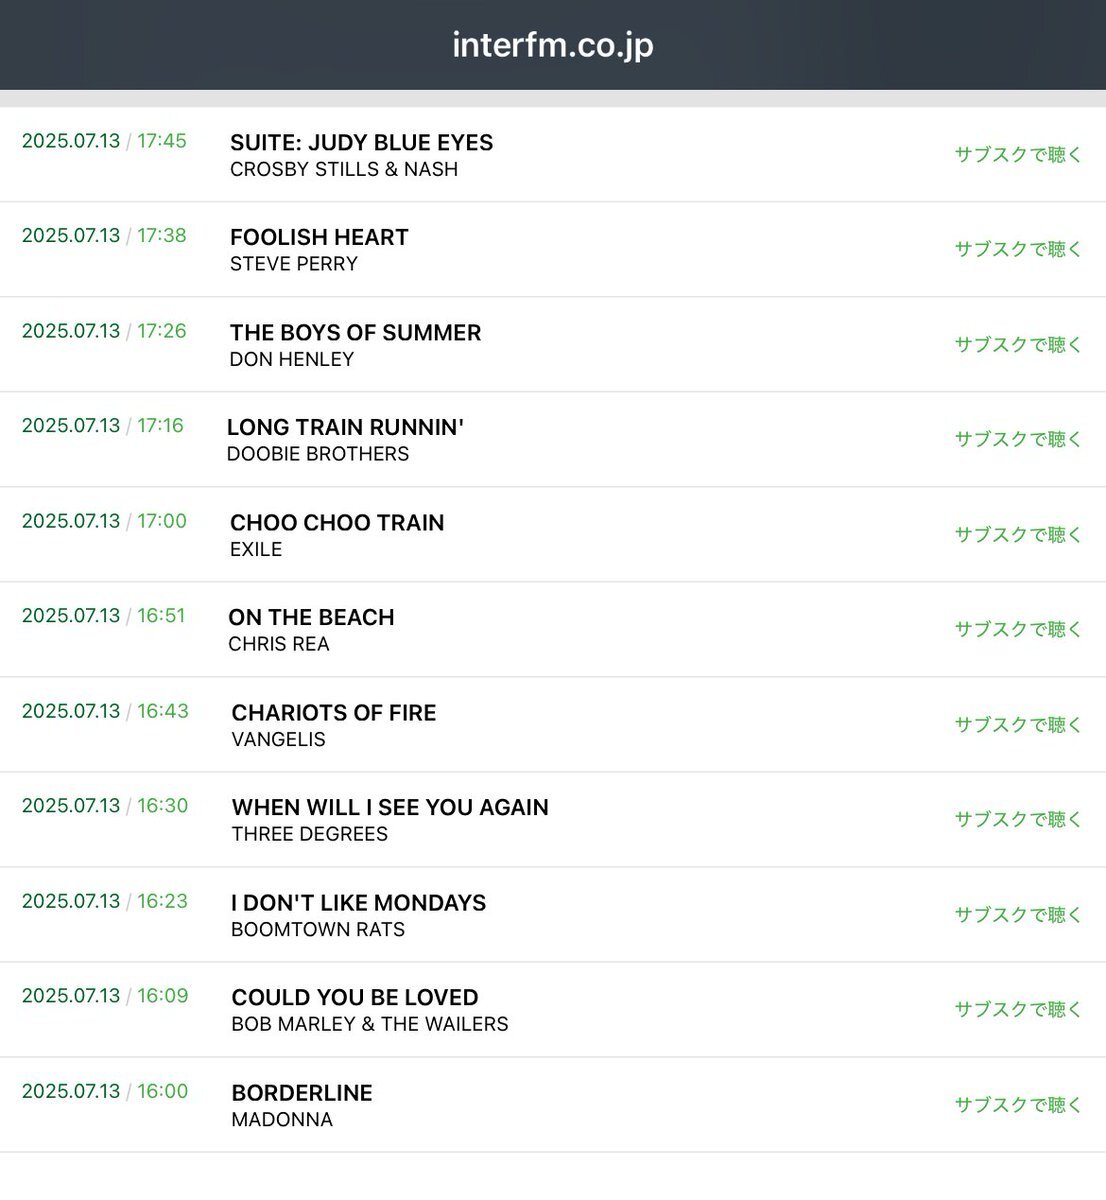Open subscription link for On the Beach
1106x1200 pixels.
click(1018, 629)
